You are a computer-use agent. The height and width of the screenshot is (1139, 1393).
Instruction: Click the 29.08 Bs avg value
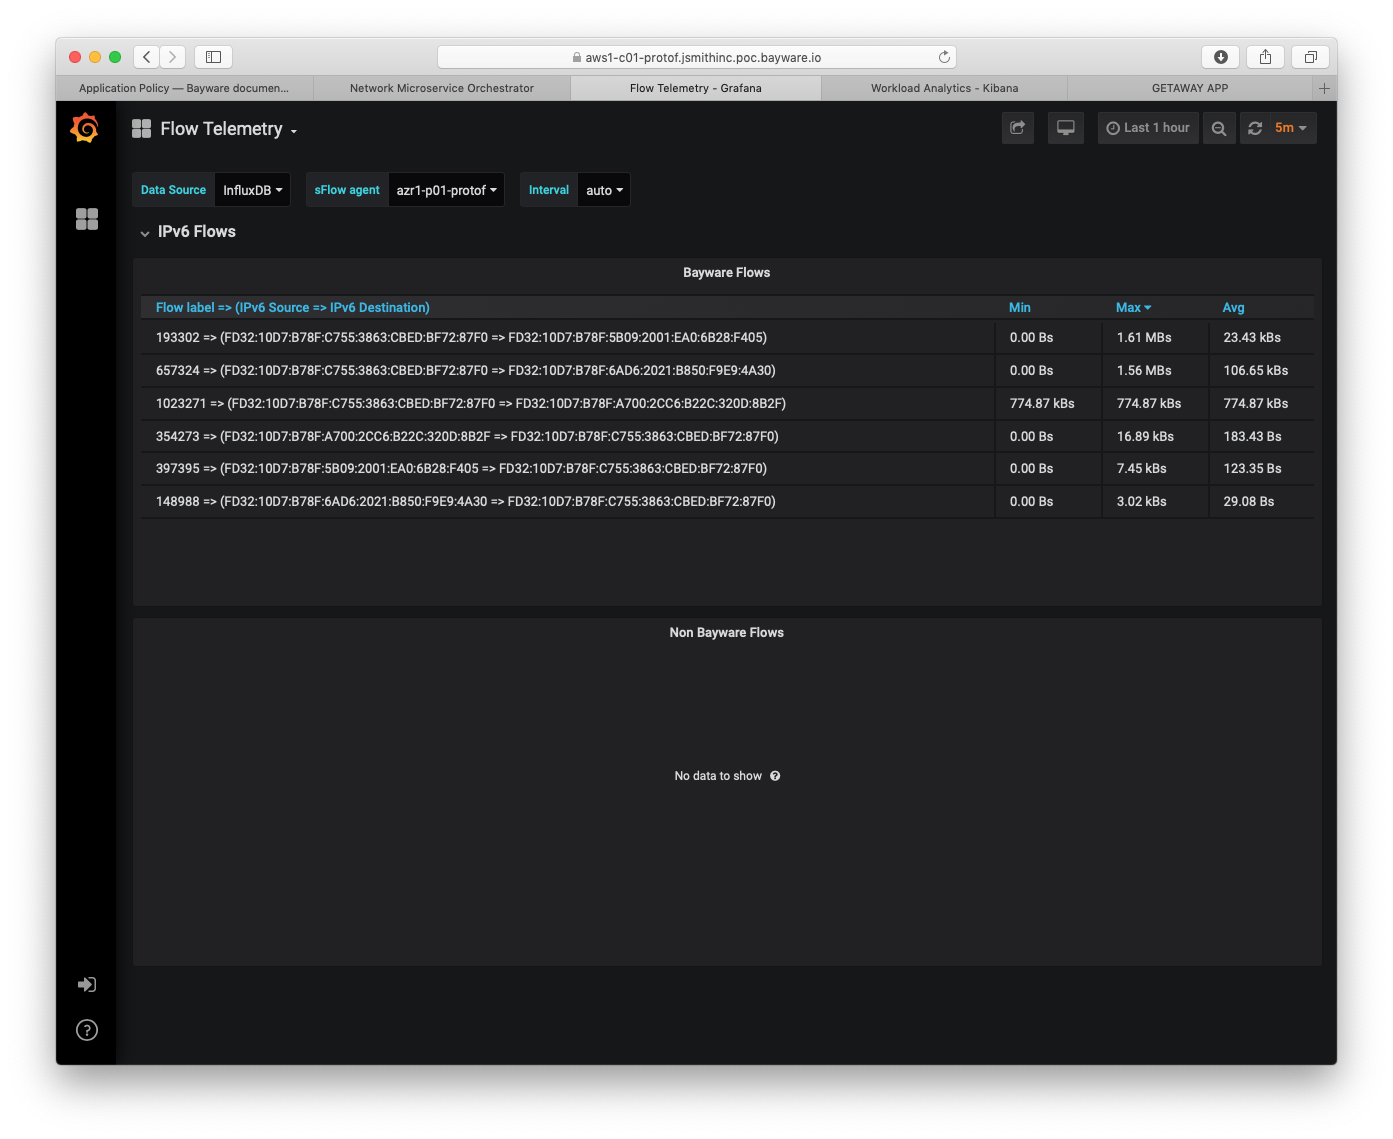click(1248, 502)
